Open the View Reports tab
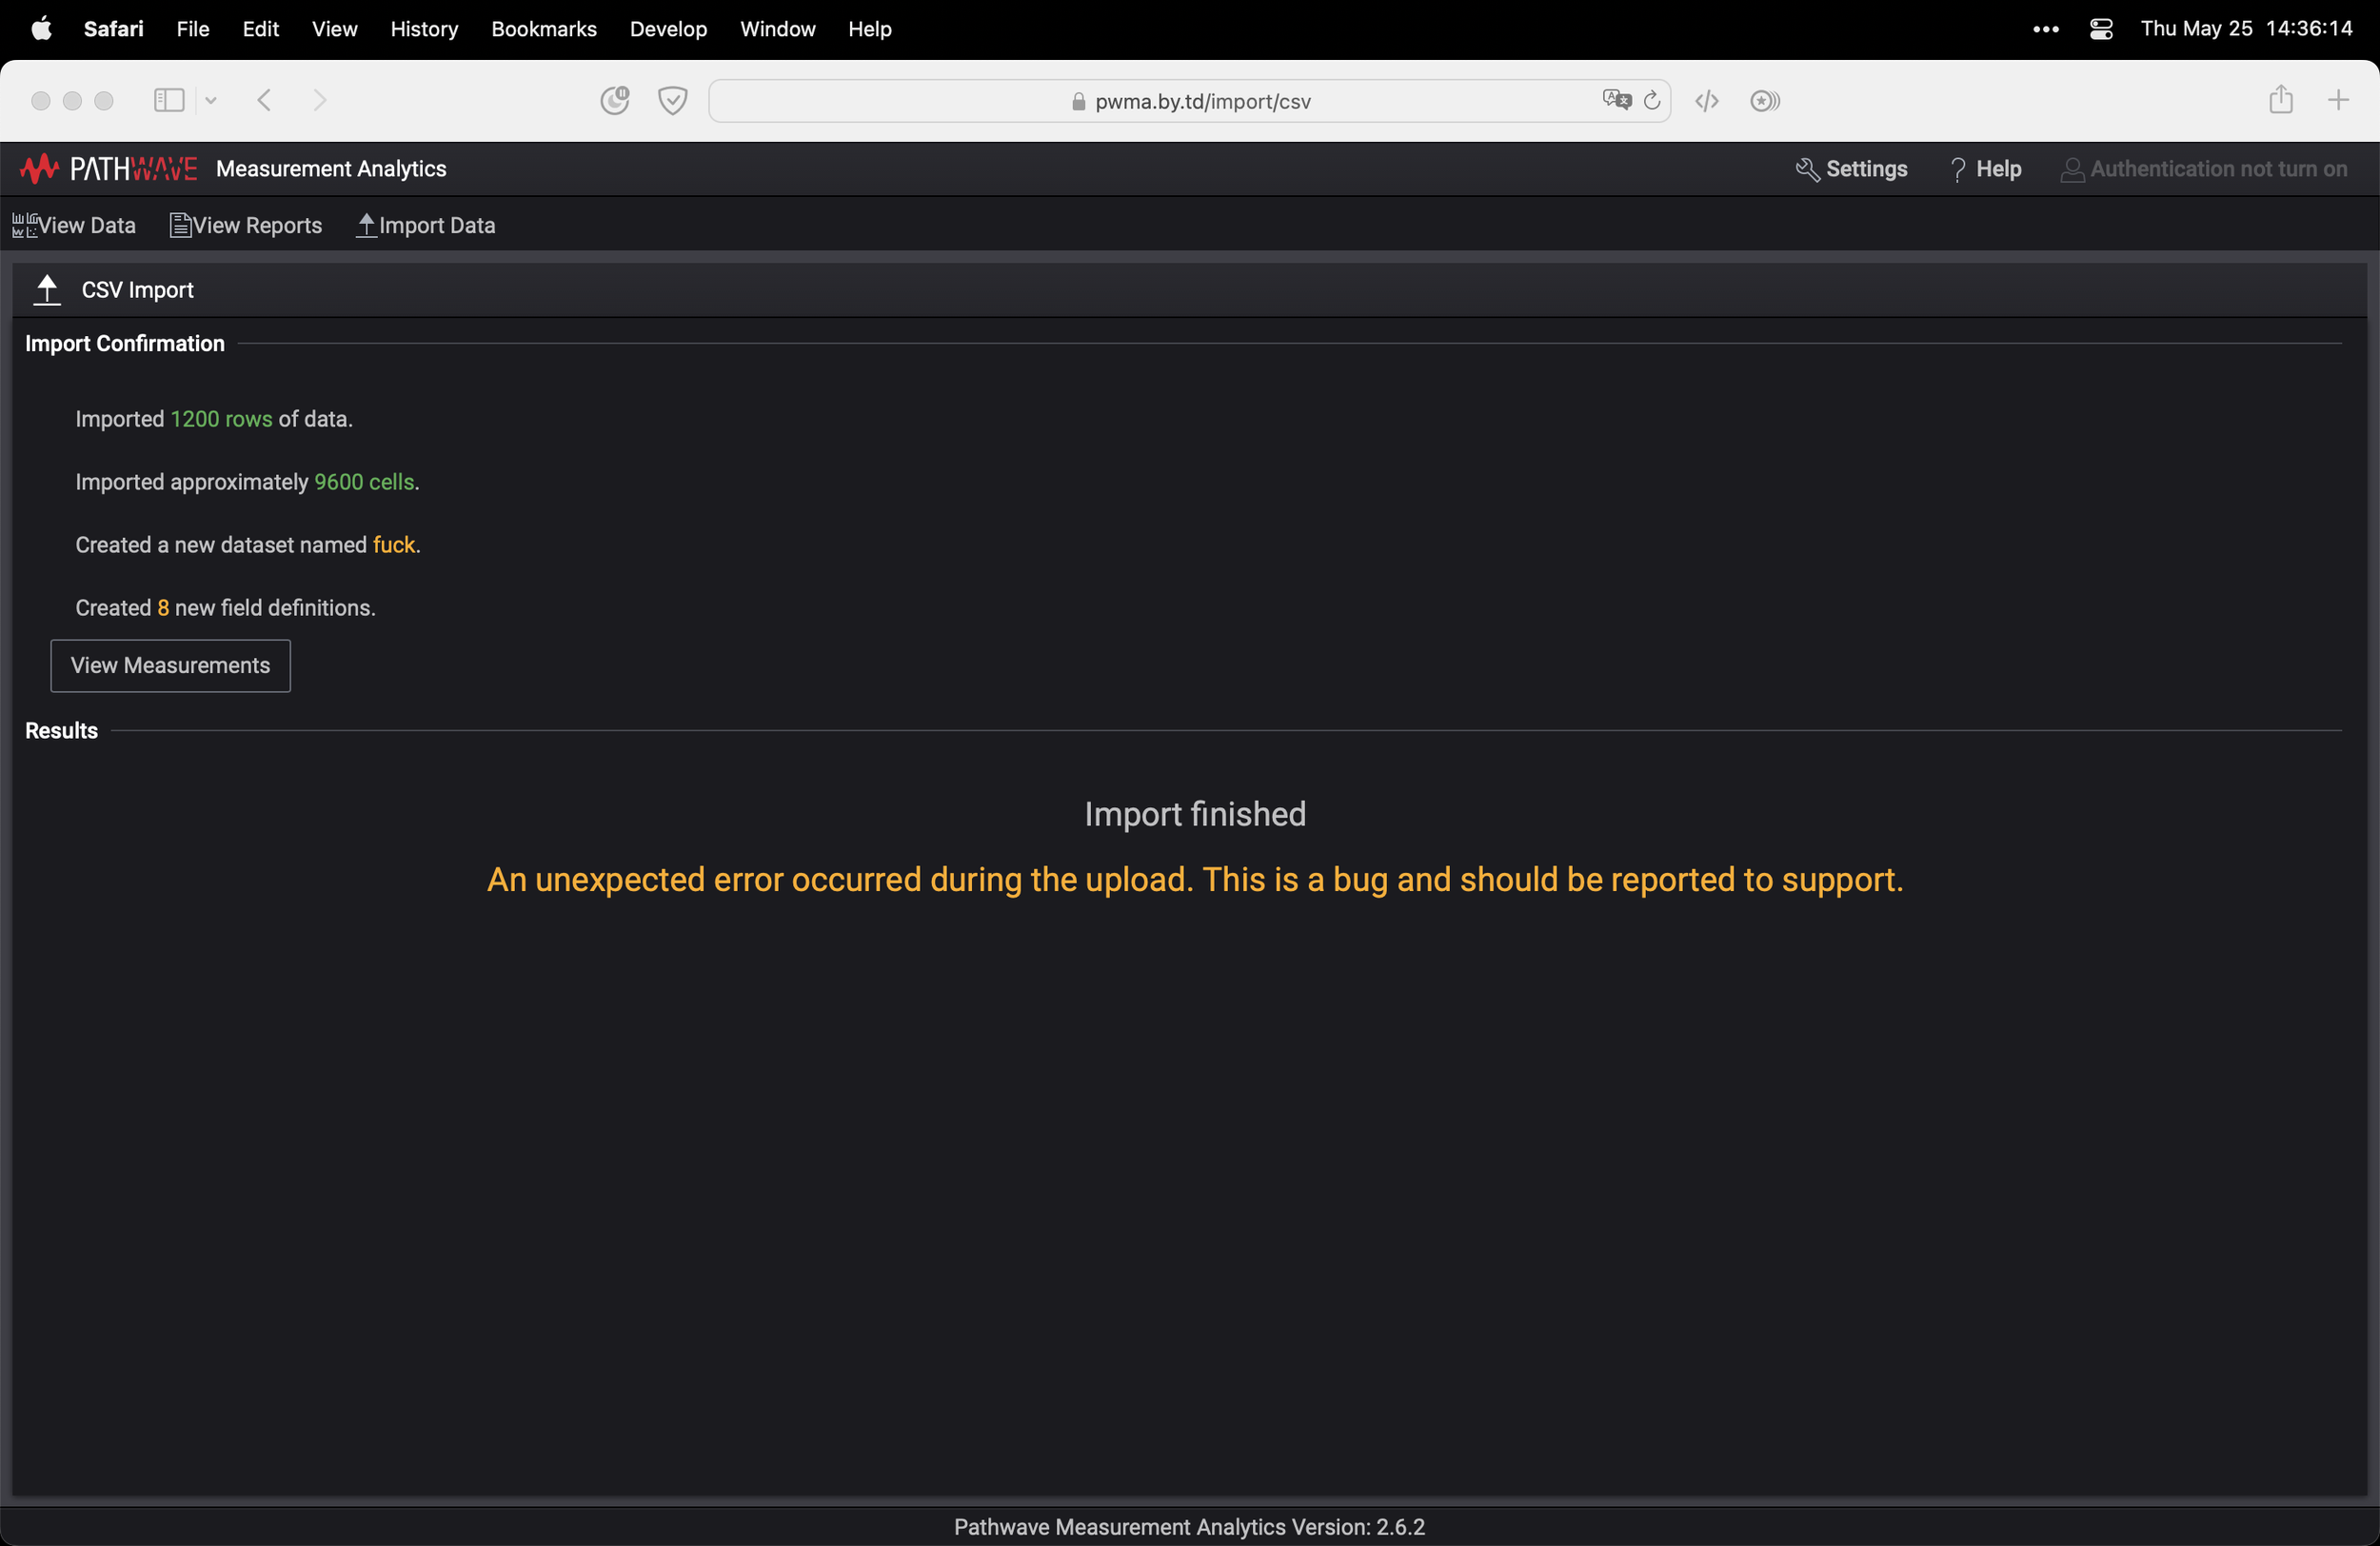This screenshot has height=1546, width=2380. [x=246, y=225]
